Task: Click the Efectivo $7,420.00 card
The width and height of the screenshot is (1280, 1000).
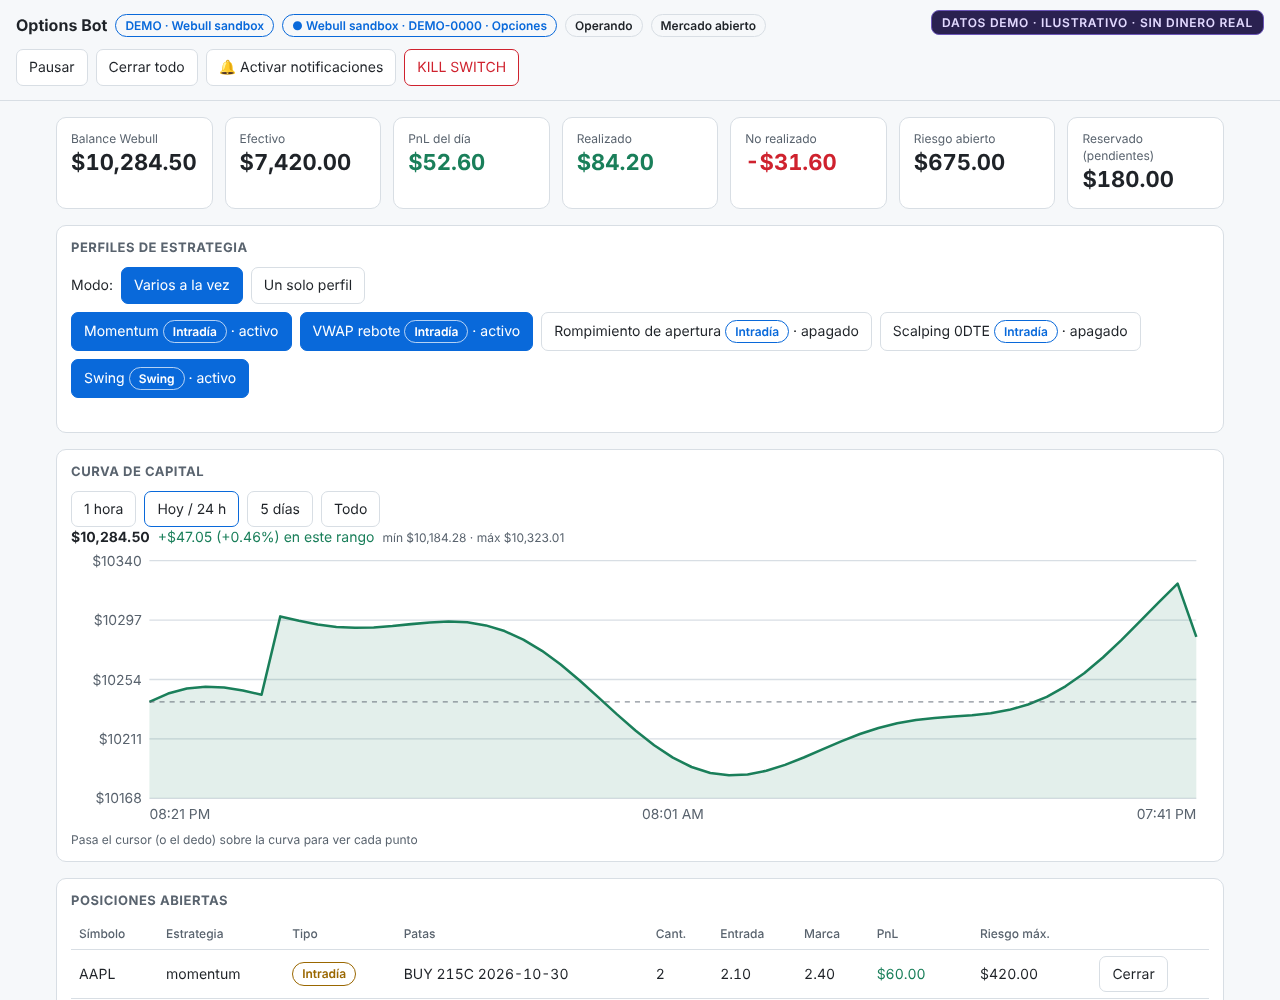Action: click(x=303, y=163)
